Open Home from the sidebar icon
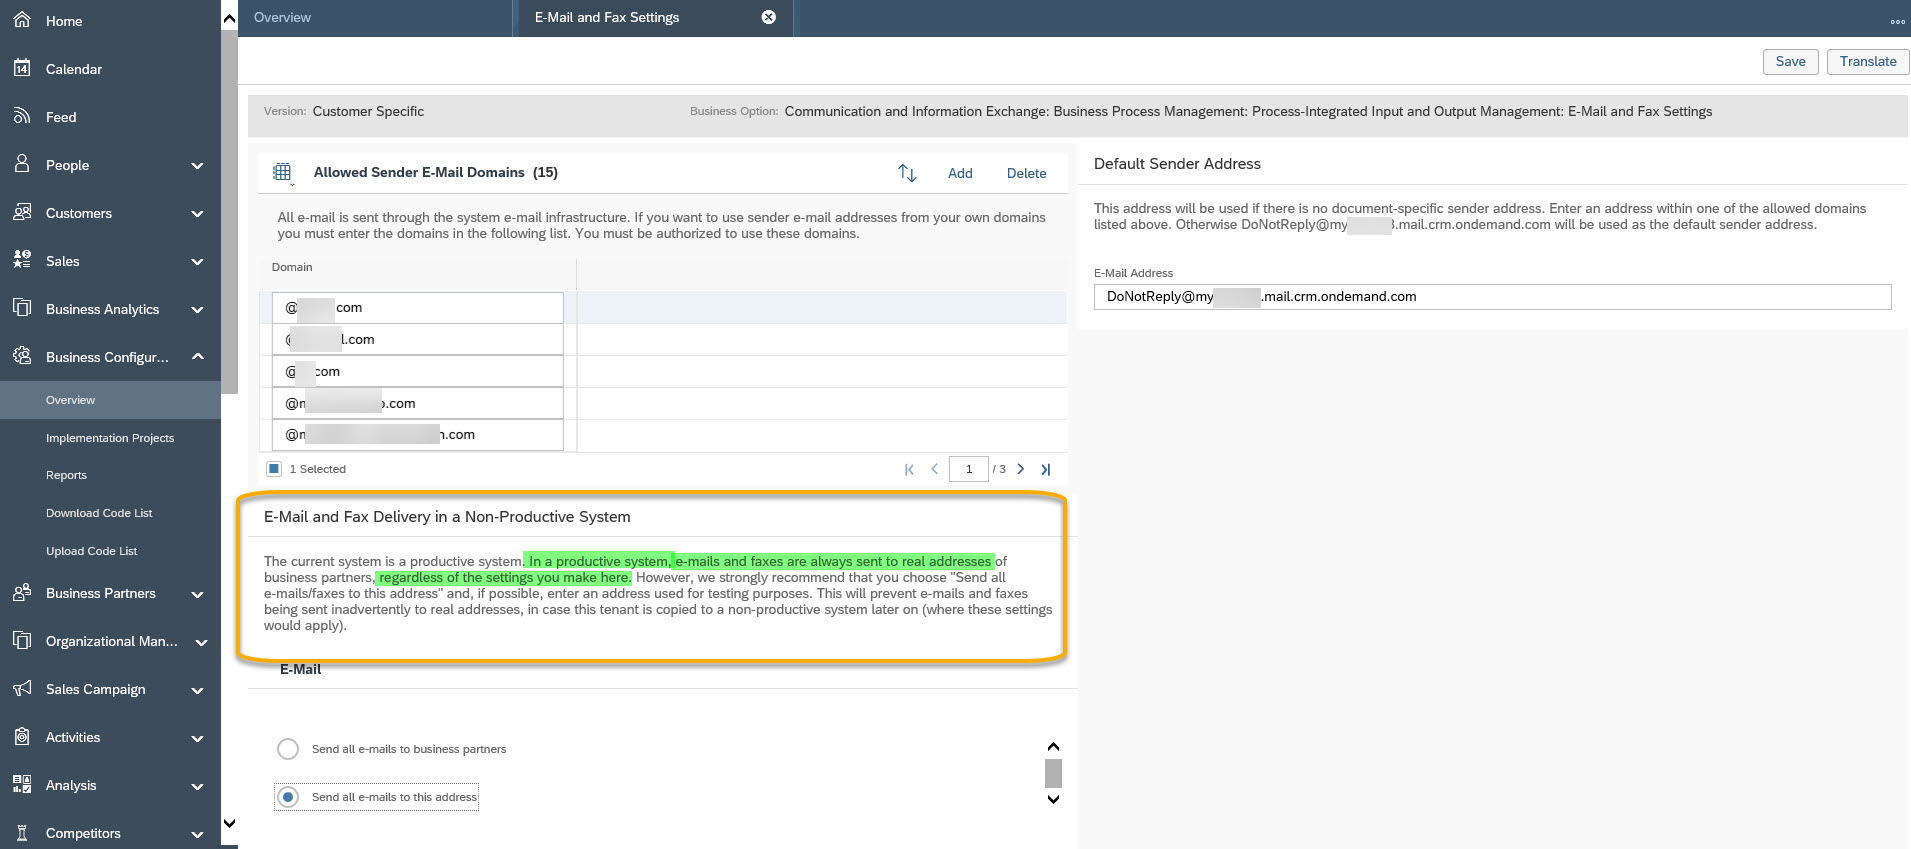Image resolution: width=1911 pixels, height=849 pixels. (x=21, y=20)
